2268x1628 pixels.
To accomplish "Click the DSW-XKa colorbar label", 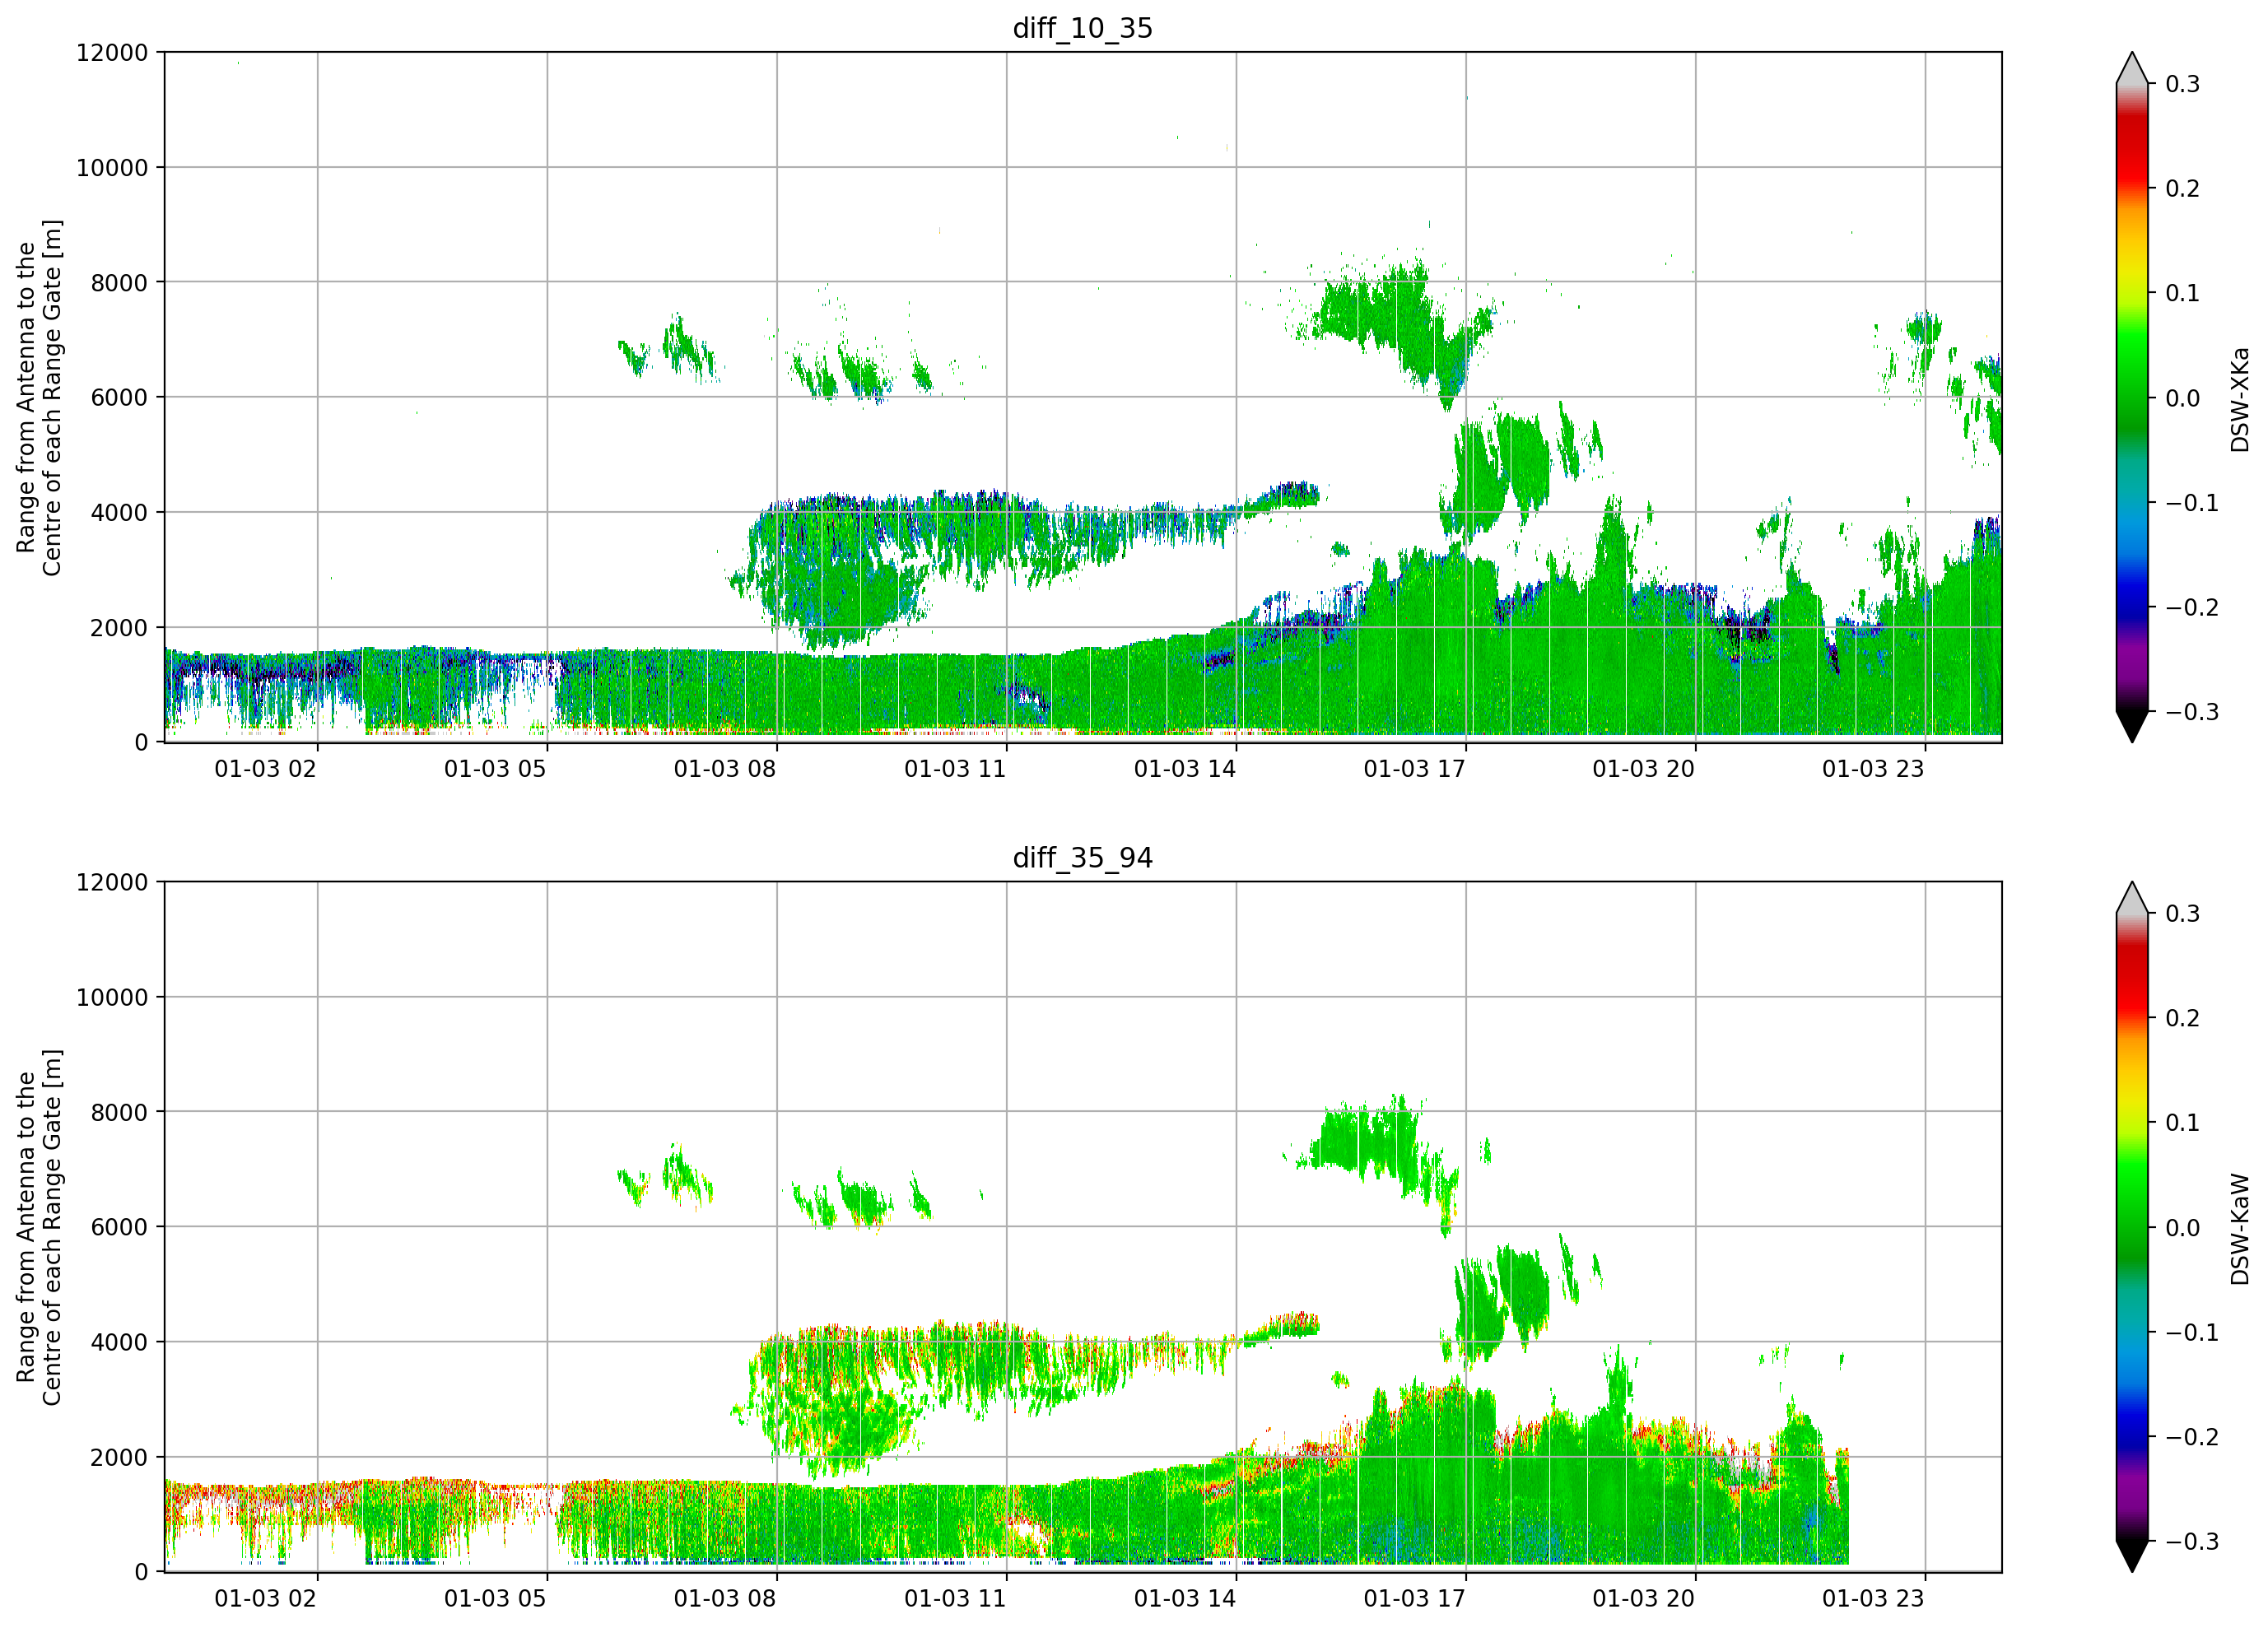I will tap(2240, 399).
